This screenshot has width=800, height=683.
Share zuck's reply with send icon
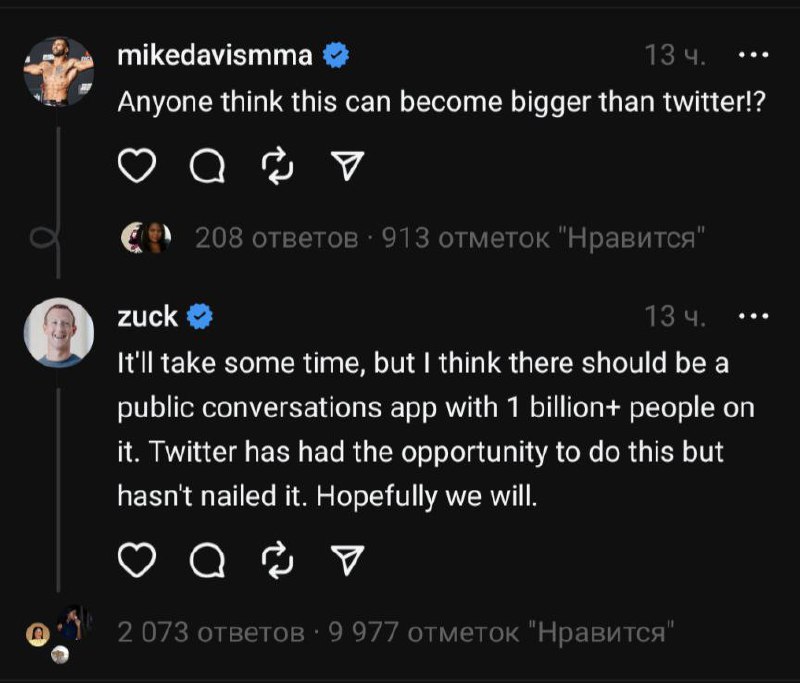coord(347,563)
